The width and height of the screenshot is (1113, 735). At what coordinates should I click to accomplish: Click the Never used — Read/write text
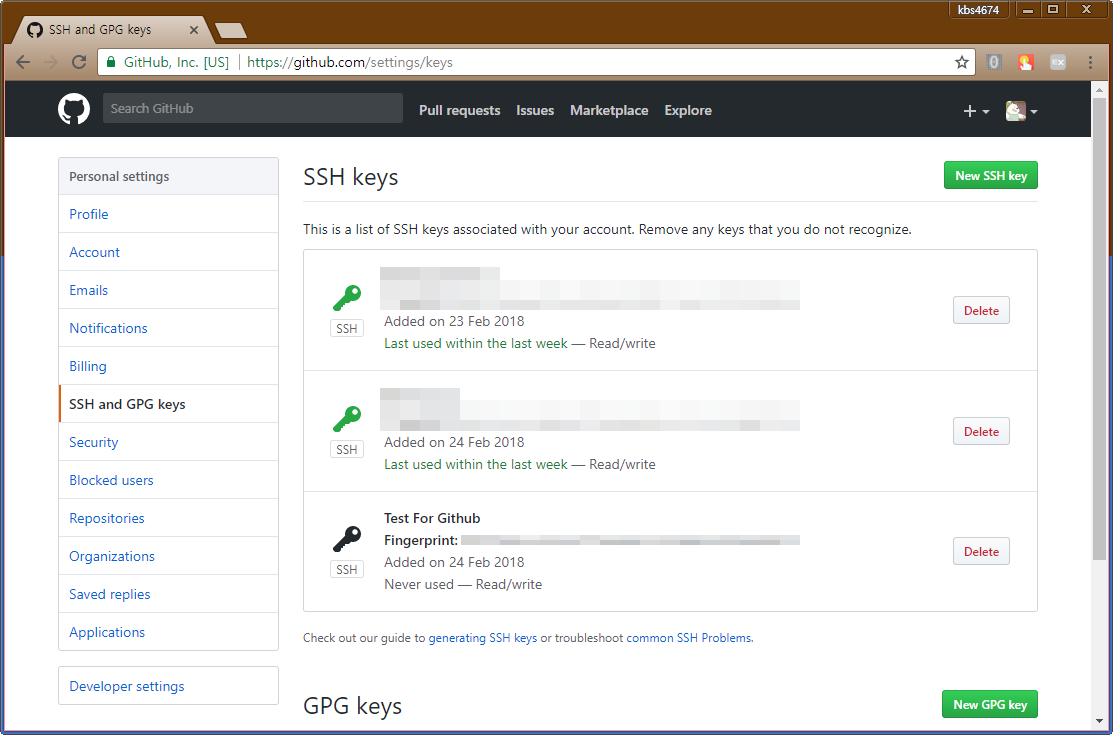coord(463,584)
